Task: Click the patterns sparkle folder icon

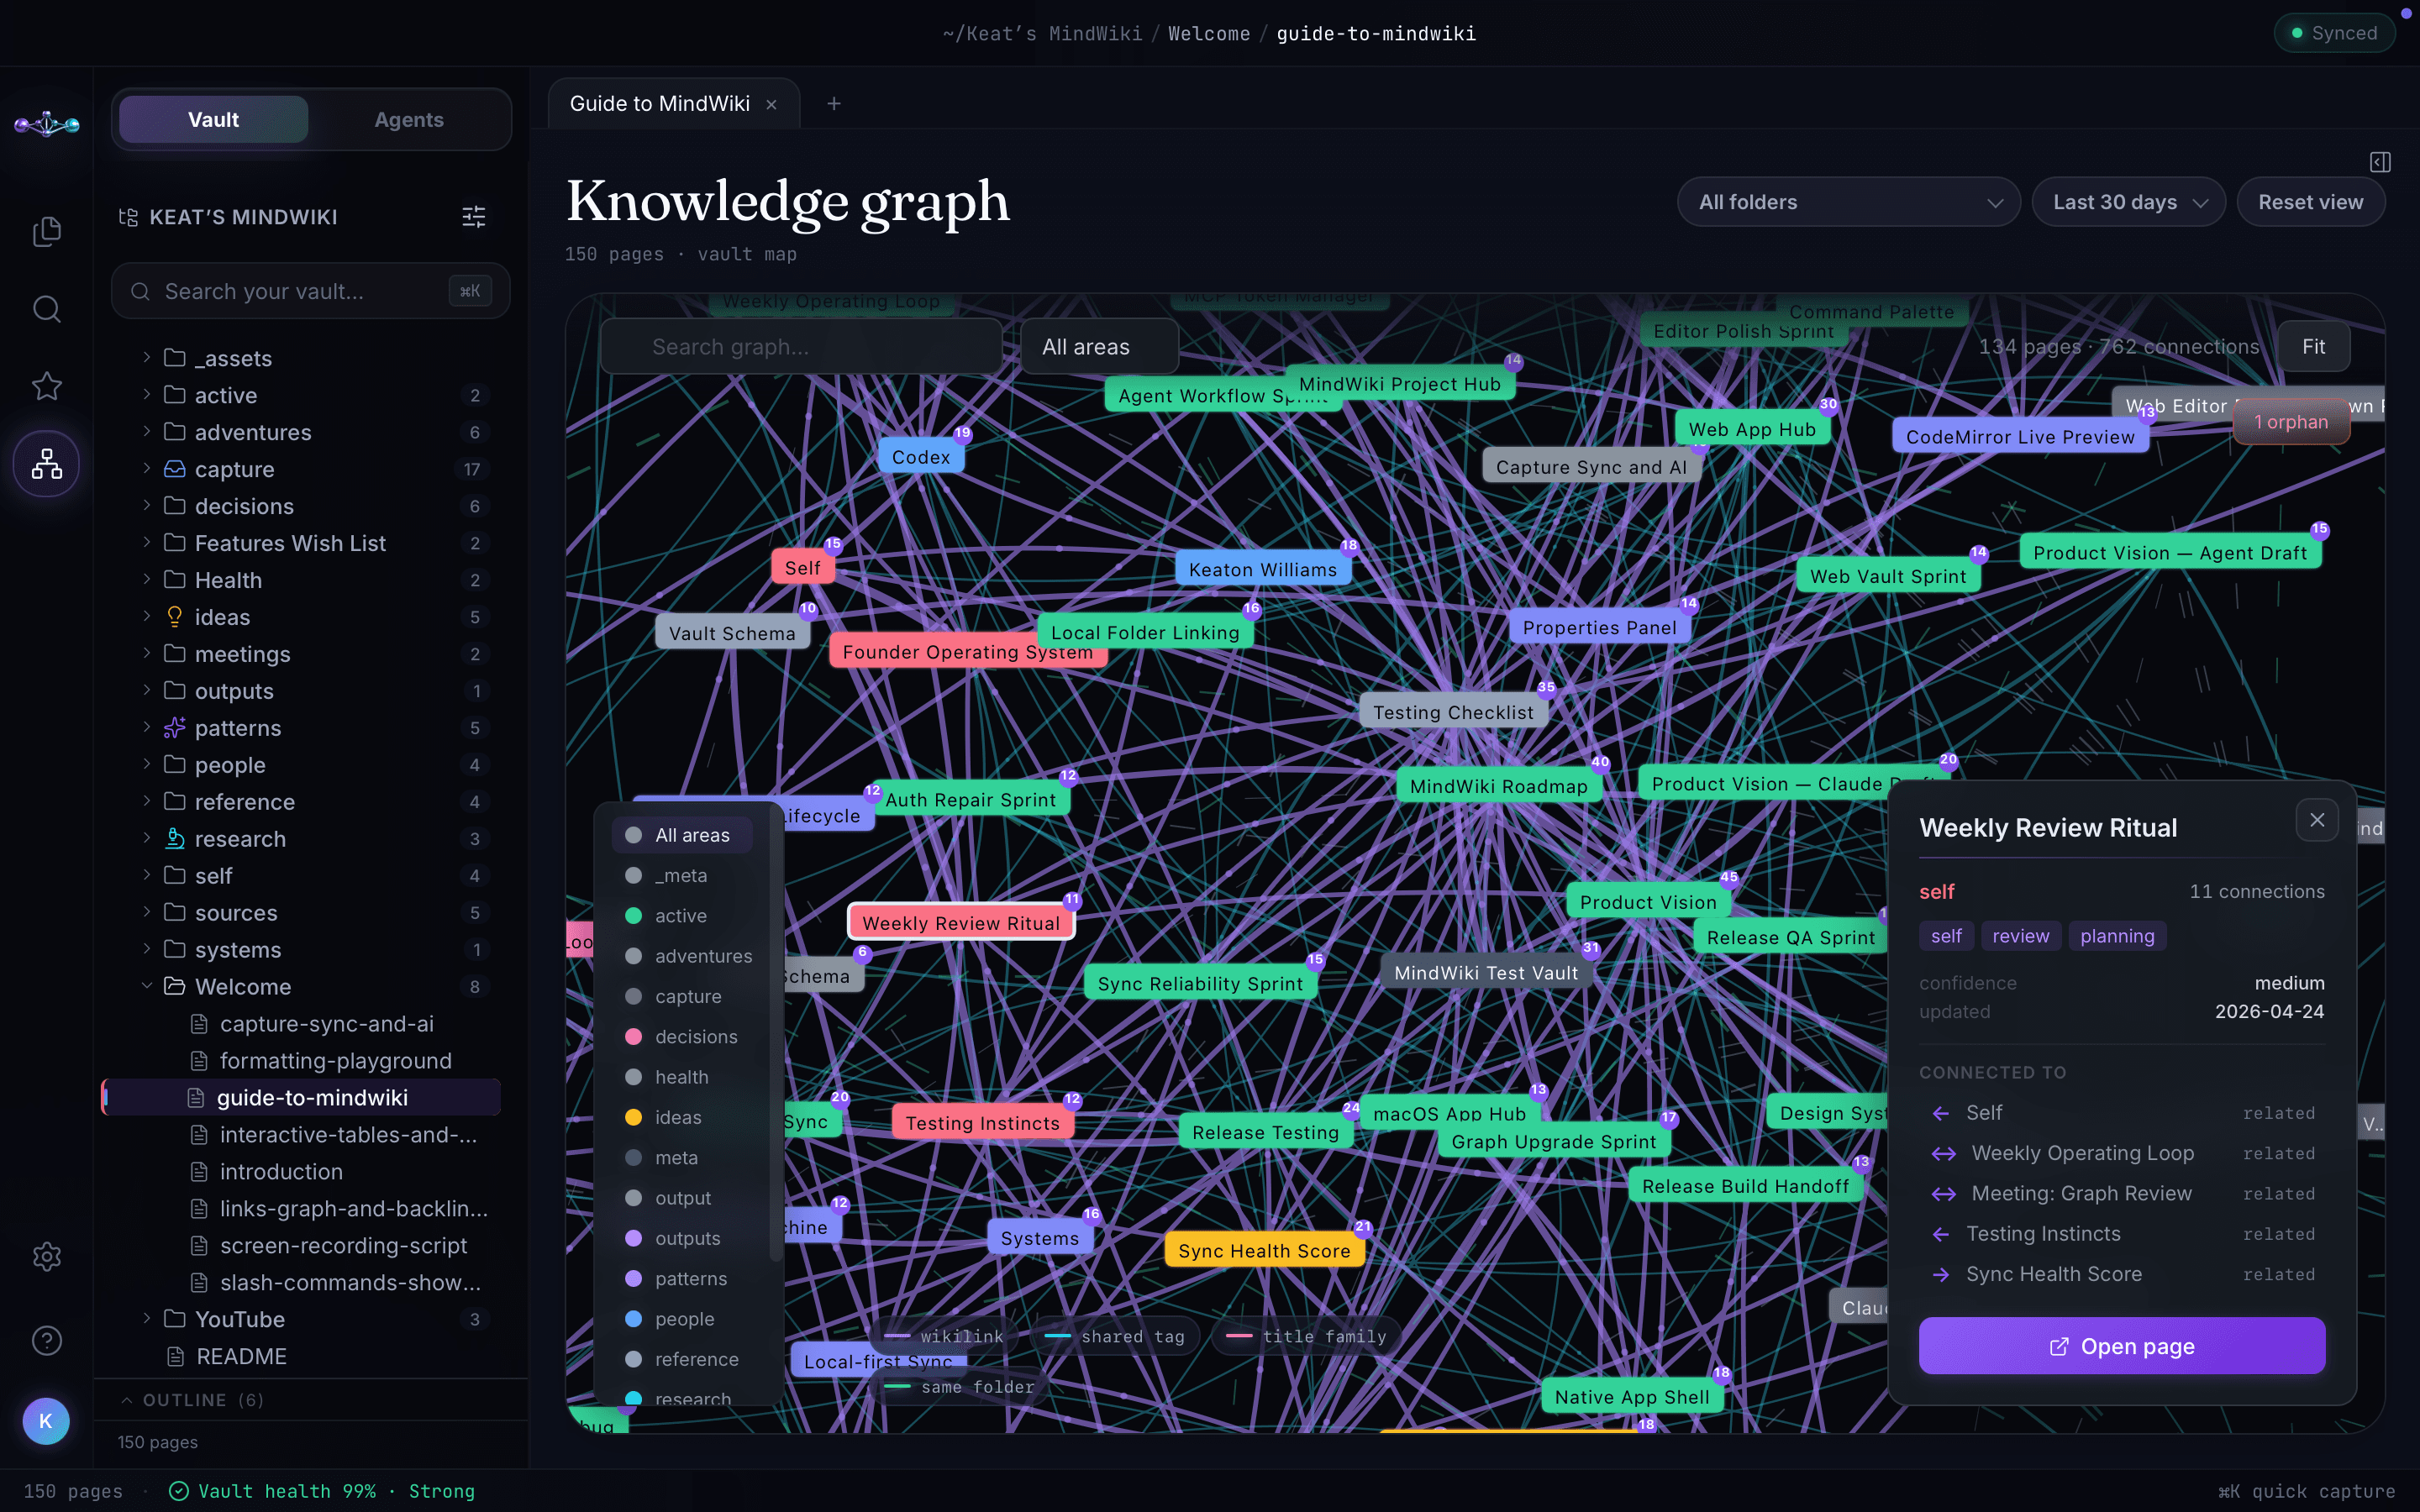Action: point(175,728)
